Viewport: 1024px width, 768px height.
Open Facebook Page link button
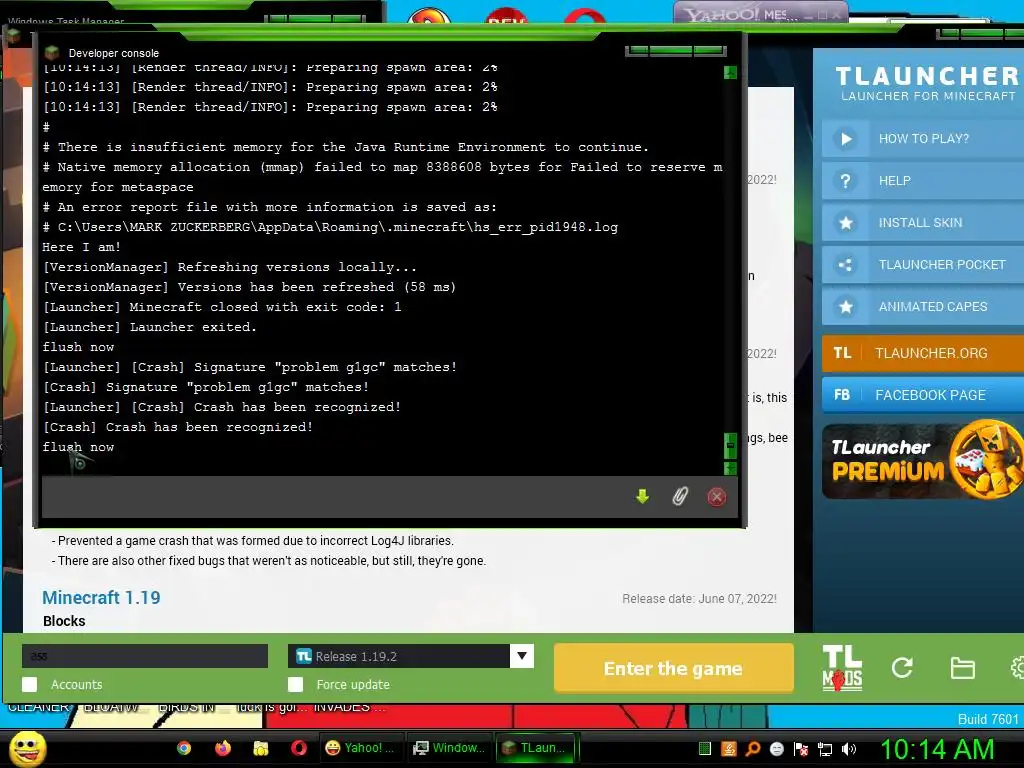(923, 395)
